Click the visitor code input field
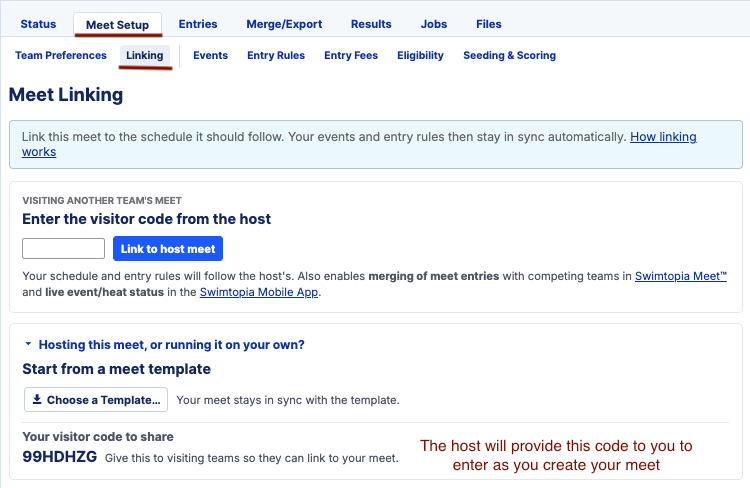This screenshot has width=750, height=488. [x=64, y=248]
